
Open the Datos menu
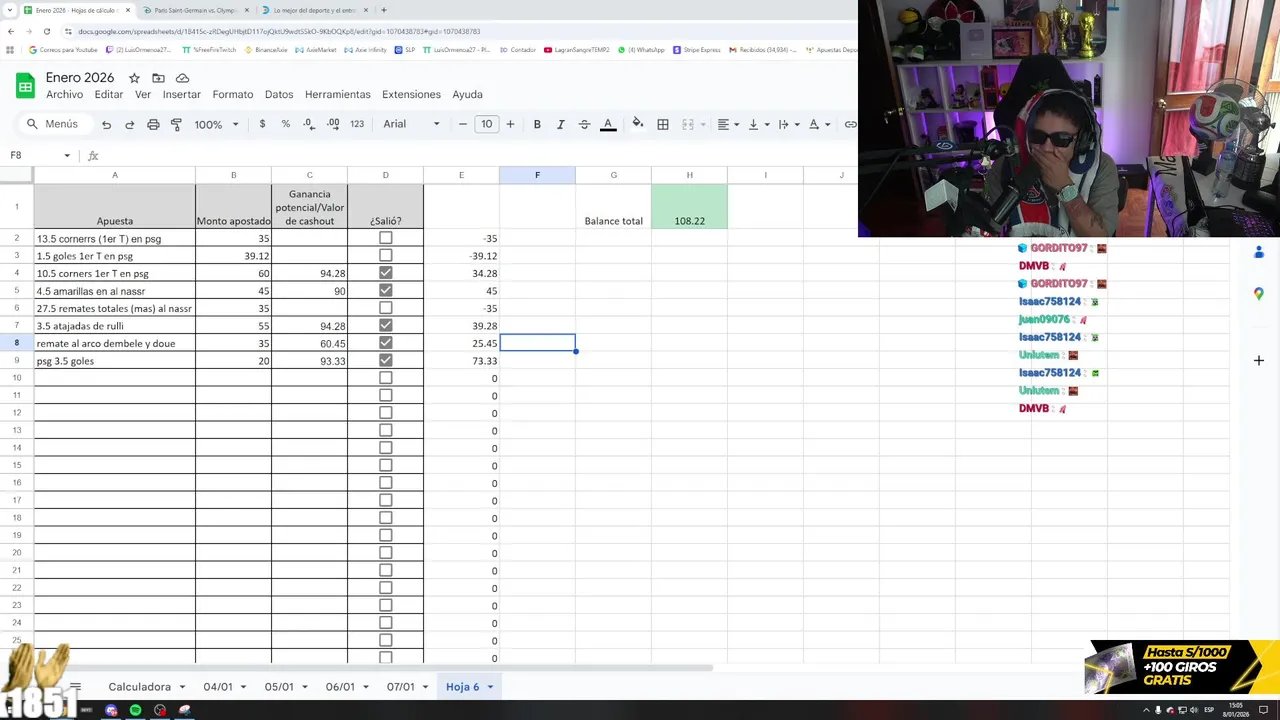tap(279, 94)
